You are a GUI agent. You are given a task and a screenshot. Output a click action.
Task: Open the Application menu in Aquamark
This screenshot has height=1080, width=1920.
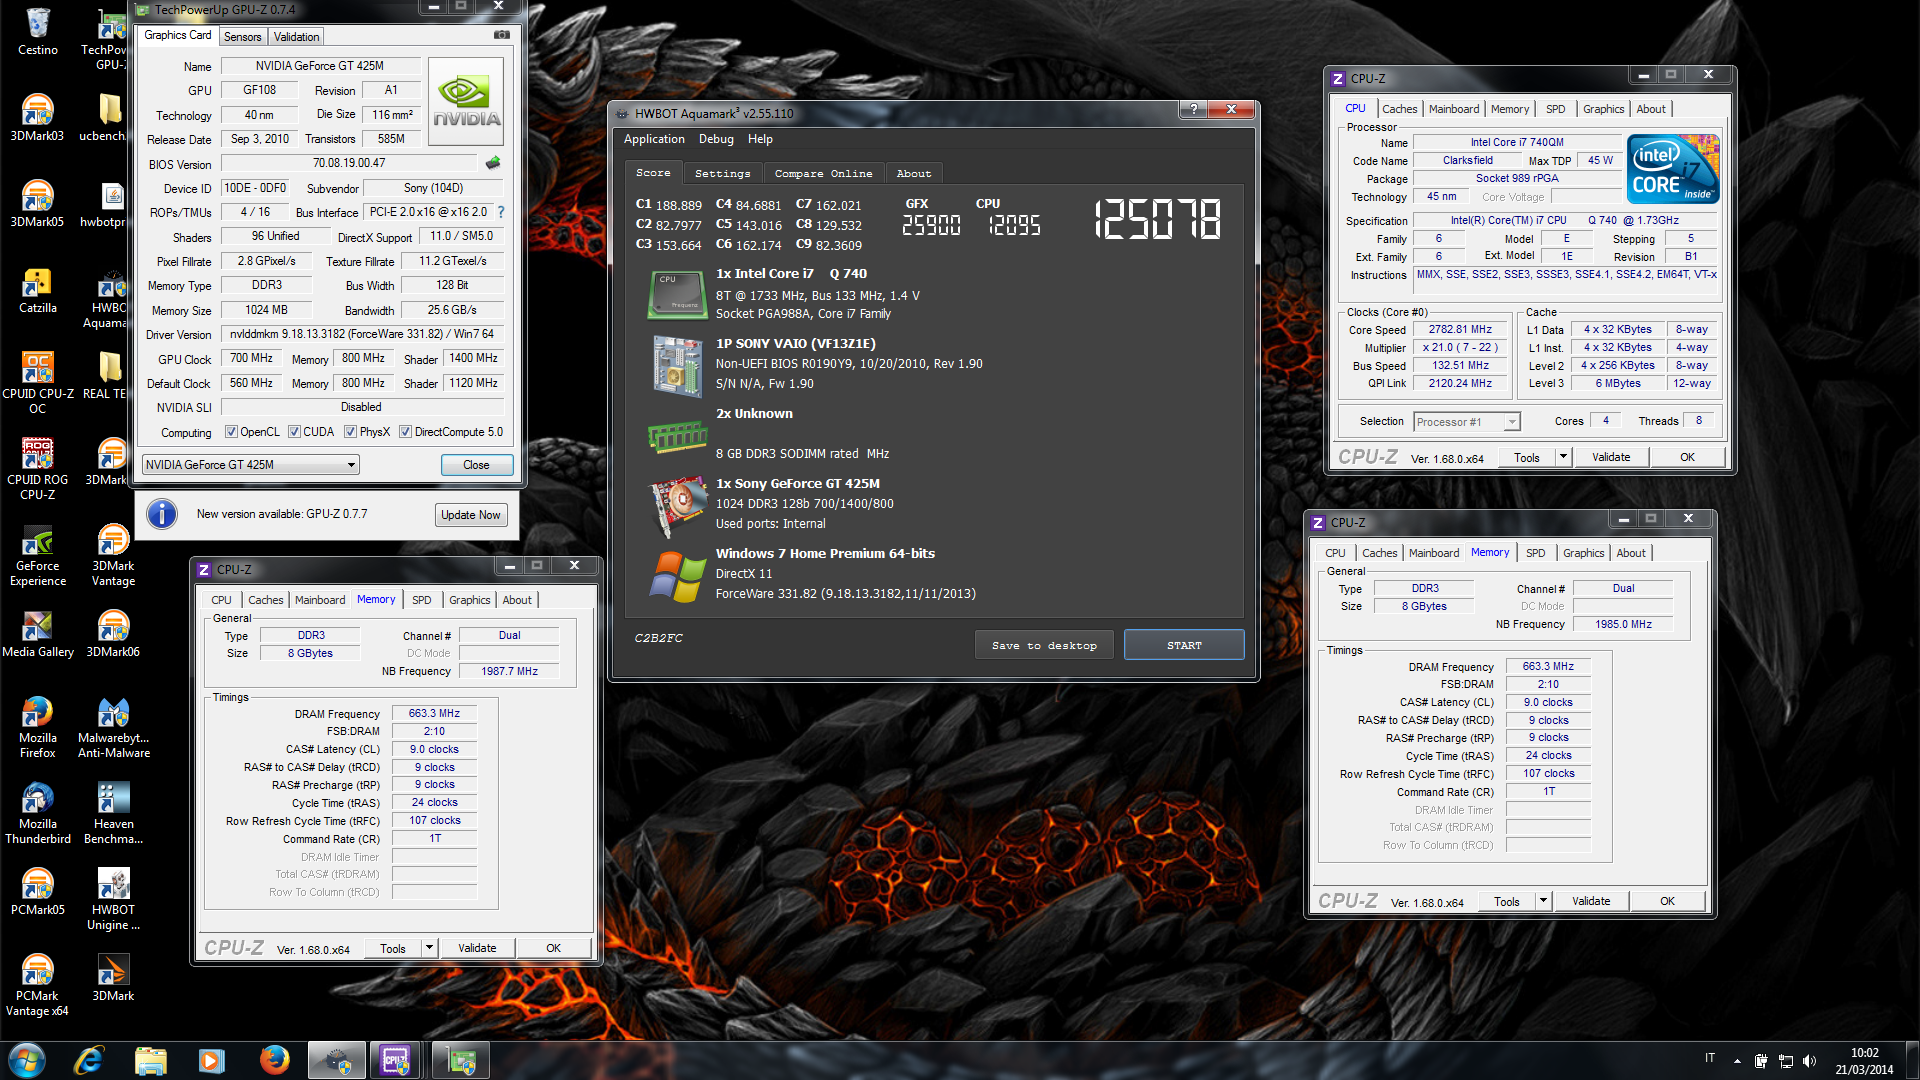pos(654,139)
